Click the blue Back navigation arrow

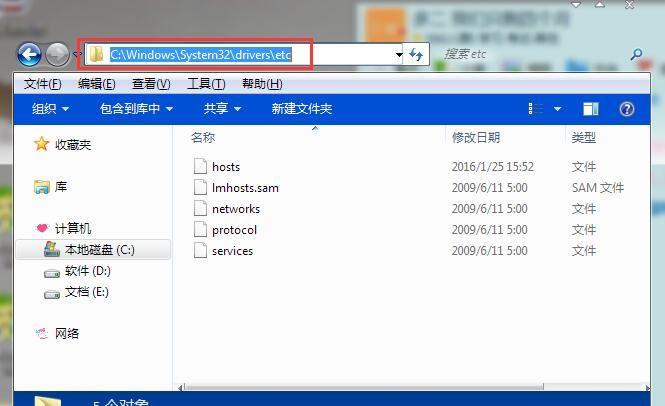(x=29, y=54)
